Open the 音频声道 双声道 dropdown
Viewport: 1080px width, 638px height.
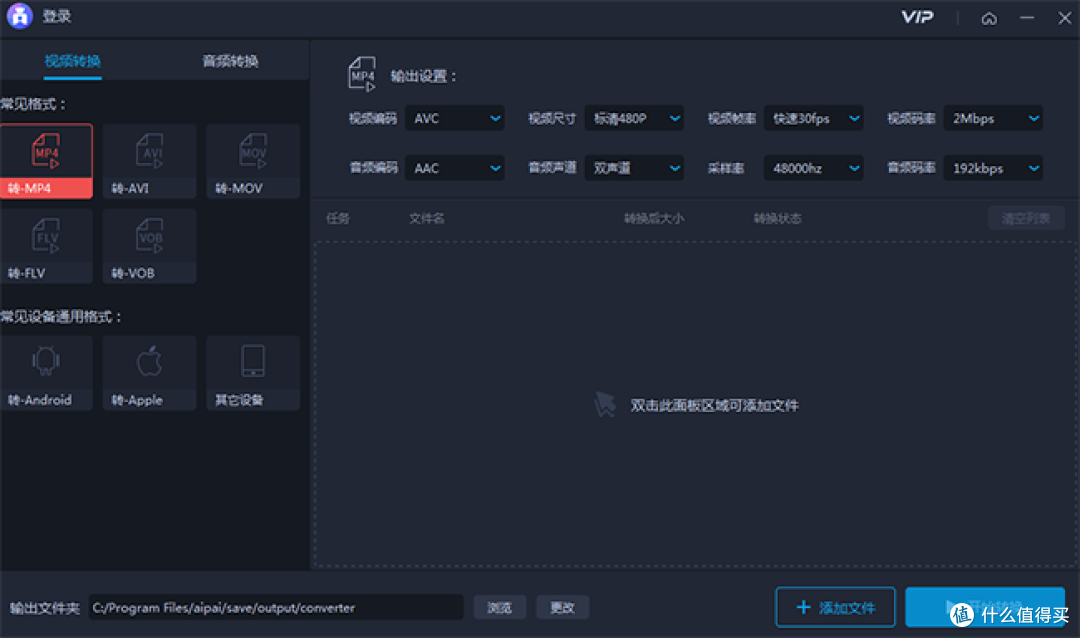pos(634,168)
